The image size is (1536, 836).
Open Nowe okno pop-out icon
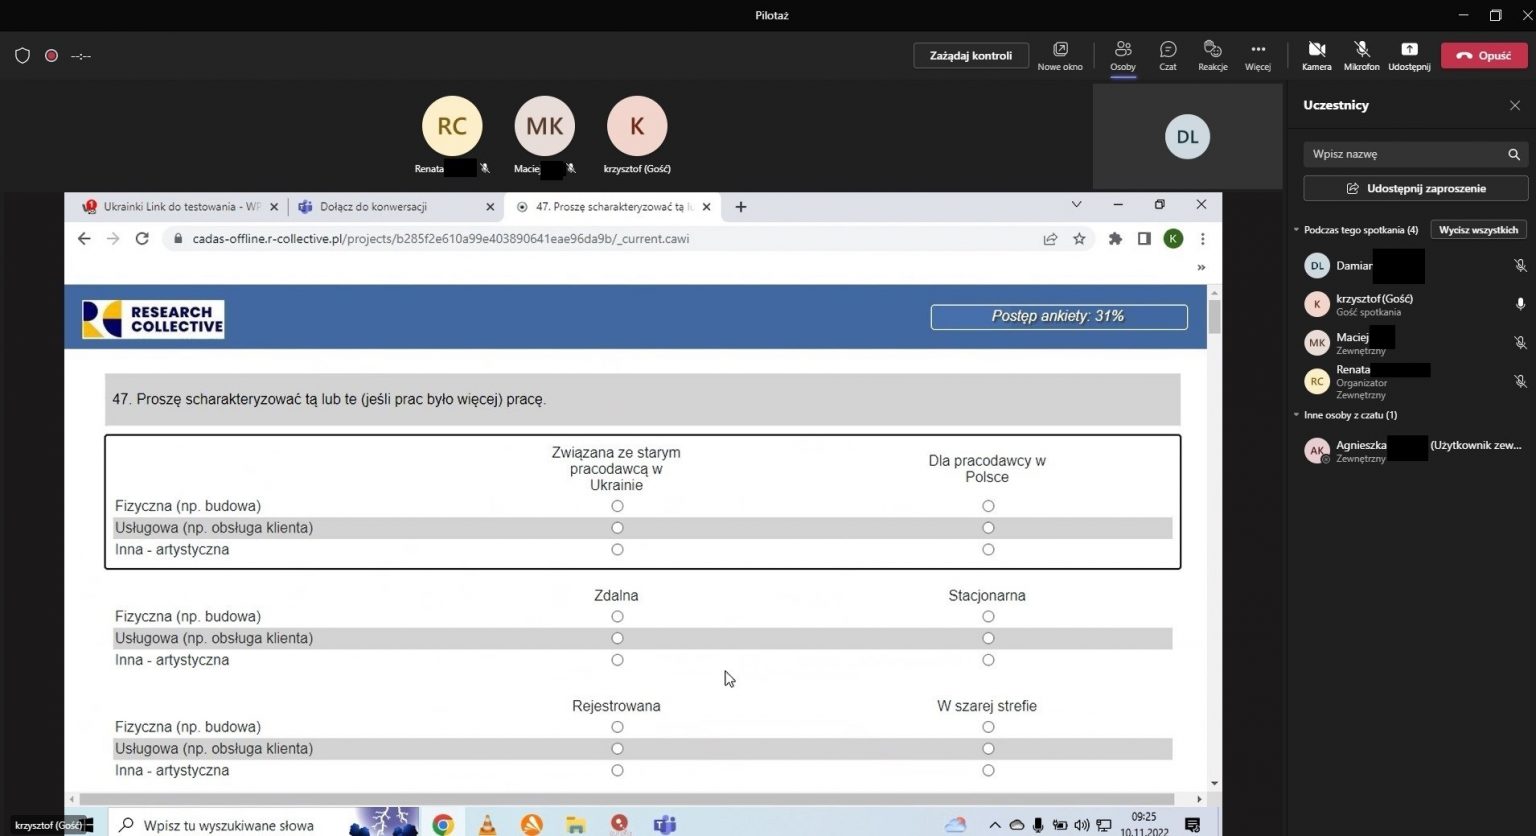(1060, 54)
